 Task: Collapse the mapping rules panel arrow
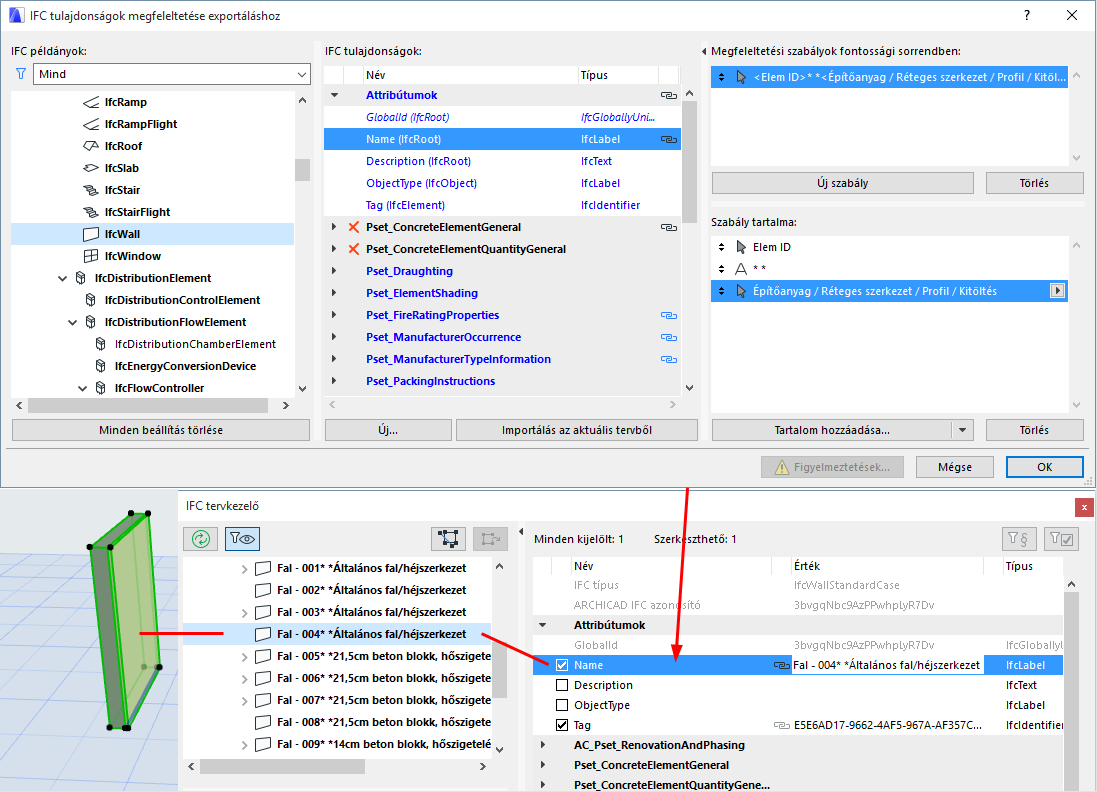tap(705, 51)
